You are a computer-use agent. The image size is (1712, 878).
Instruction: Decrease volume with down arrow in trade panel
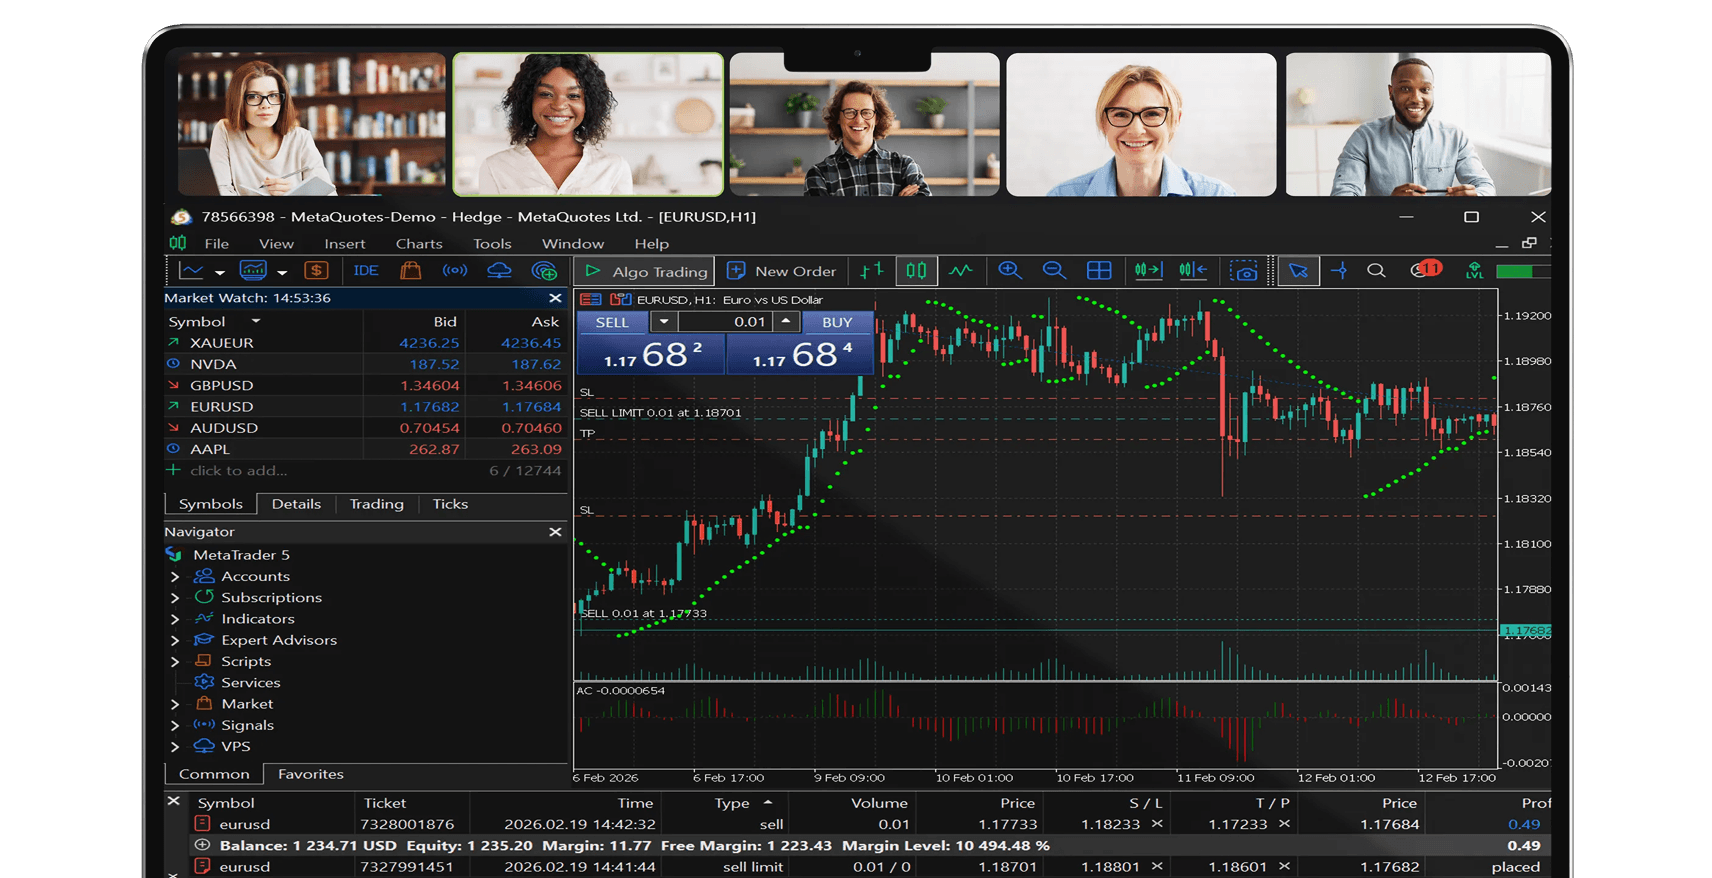(664, 322)
